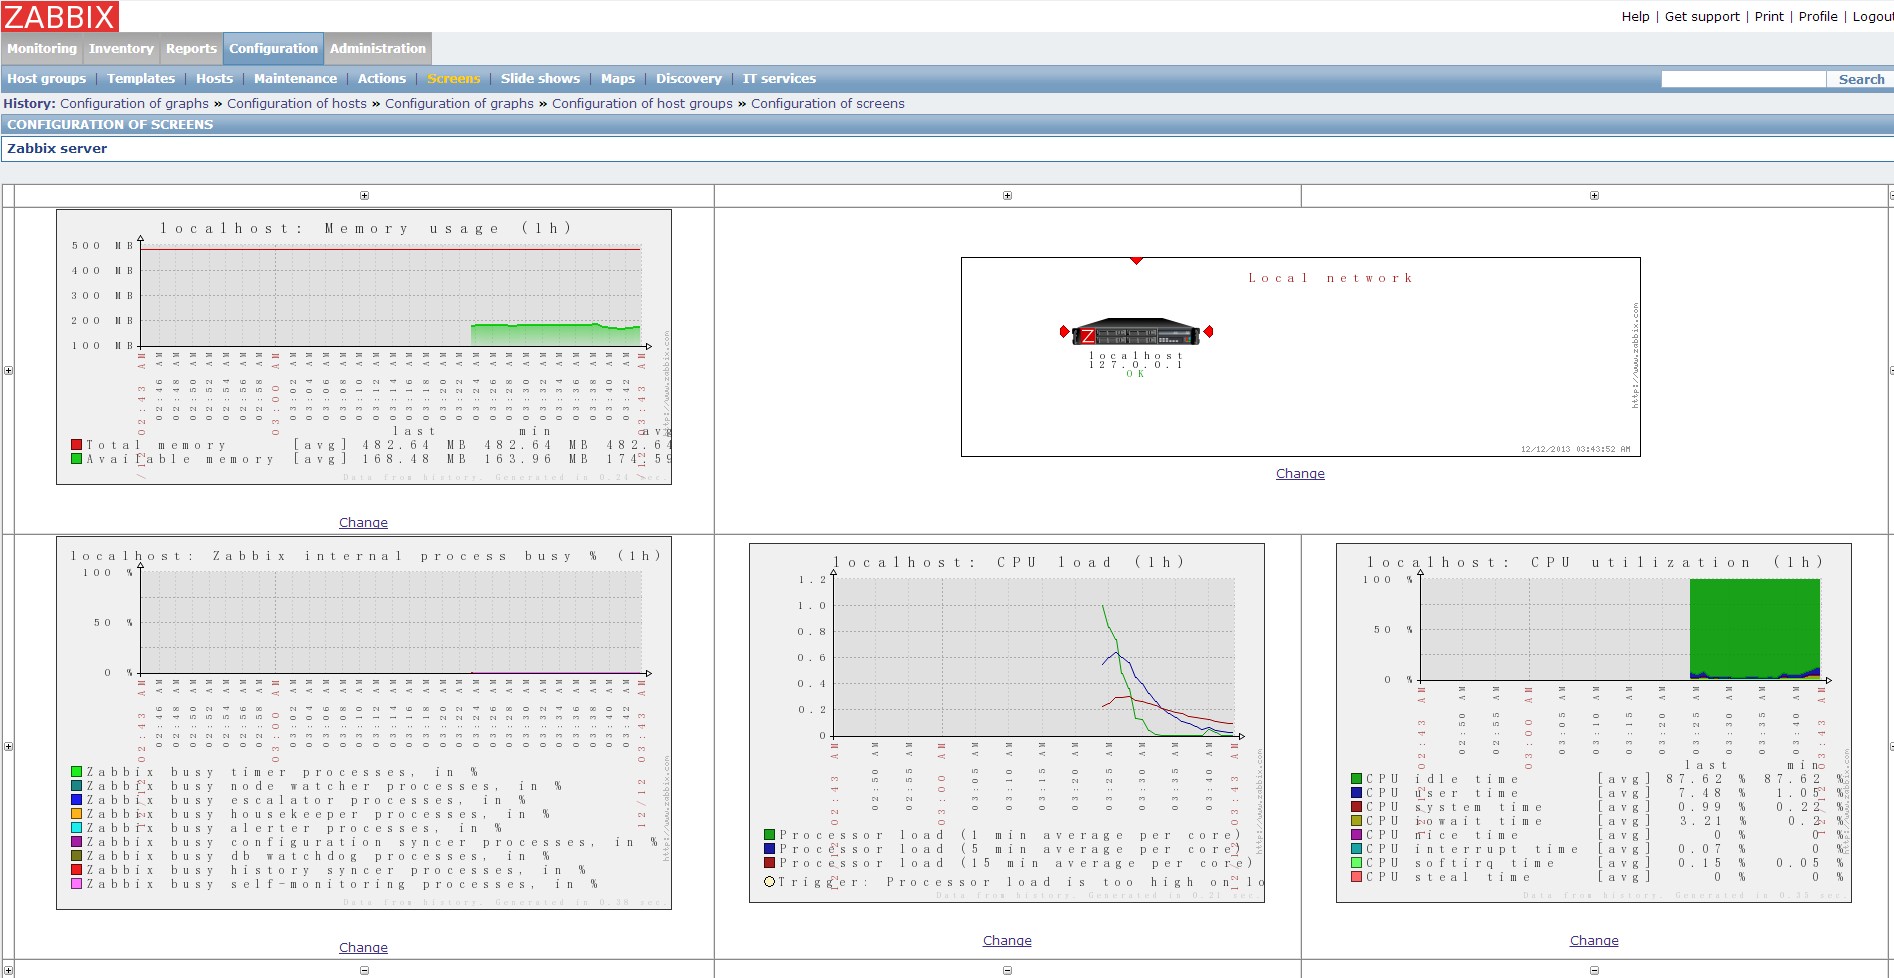The image size is (1894, 978).
Task: Click Change under the CPU load graph
Action: coord(1007,941)
